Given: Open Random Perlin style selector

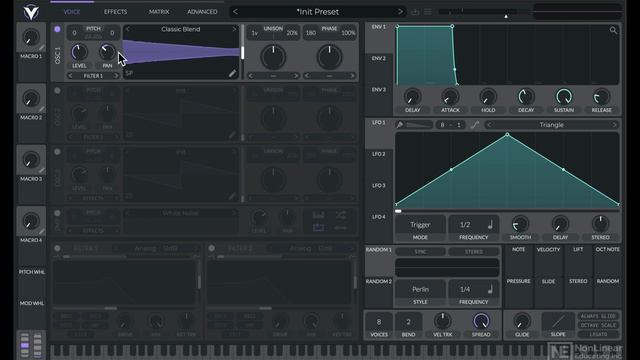Looking at the screenshot, I should coord(420,289).
